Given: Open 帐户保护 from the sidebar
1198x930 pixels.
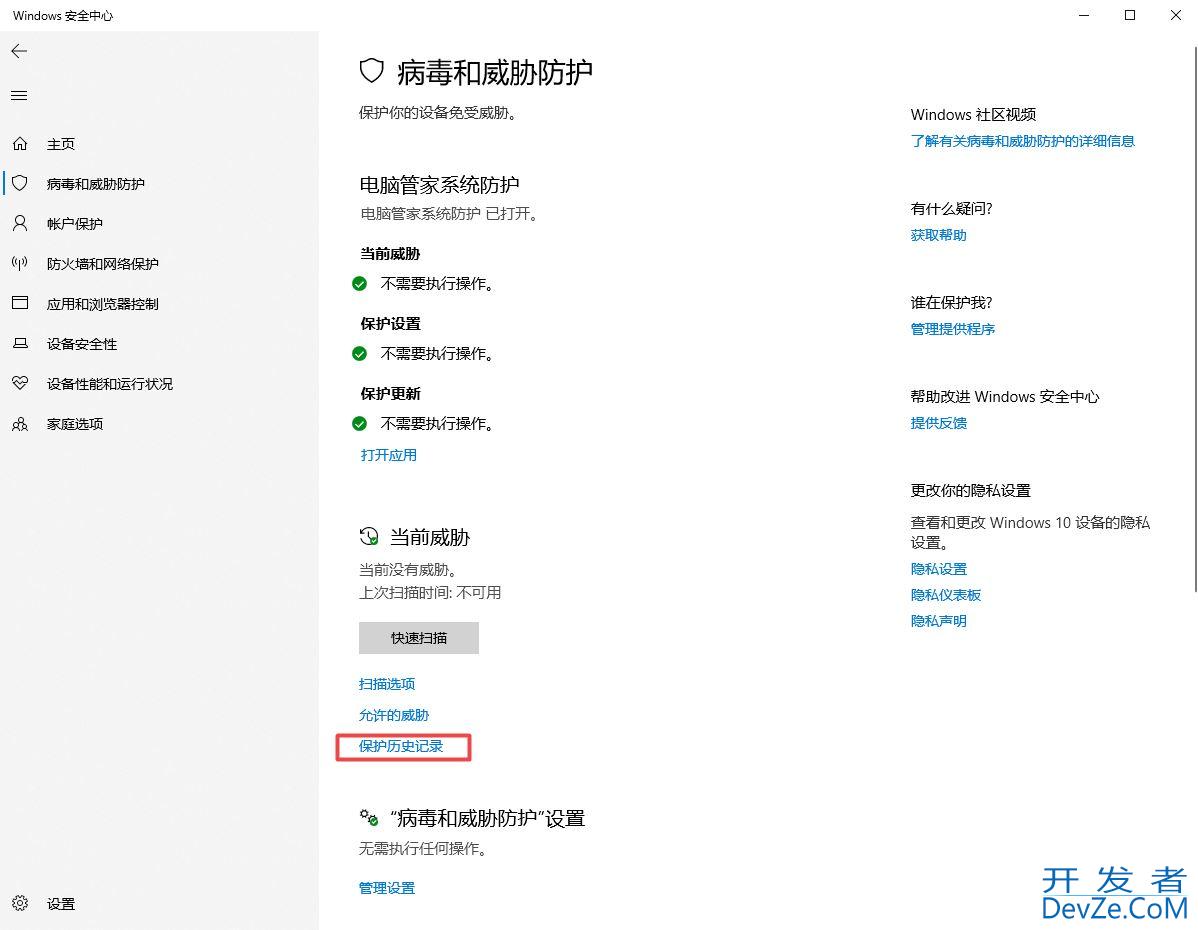Looking at the screenshot, I should (159, 223).
